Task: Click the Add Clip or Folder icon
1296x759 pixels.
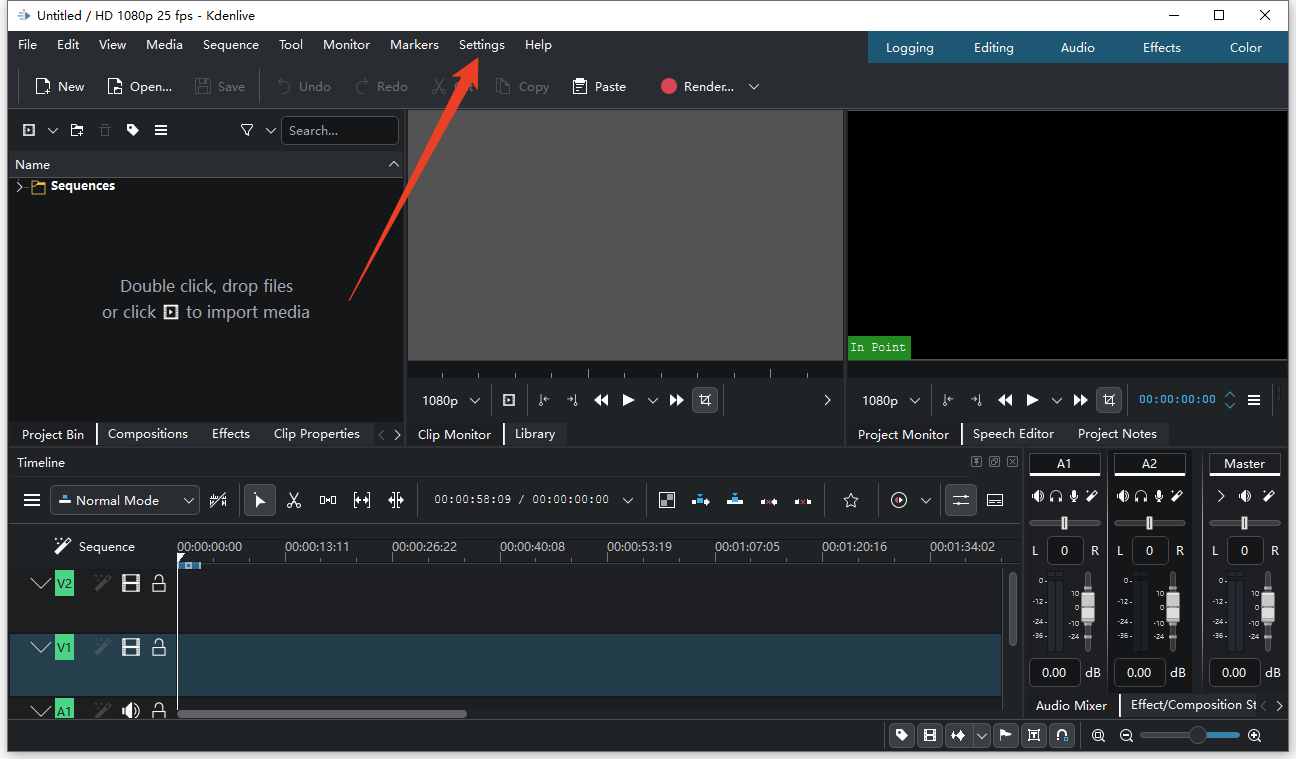Action: pos(29,130)
